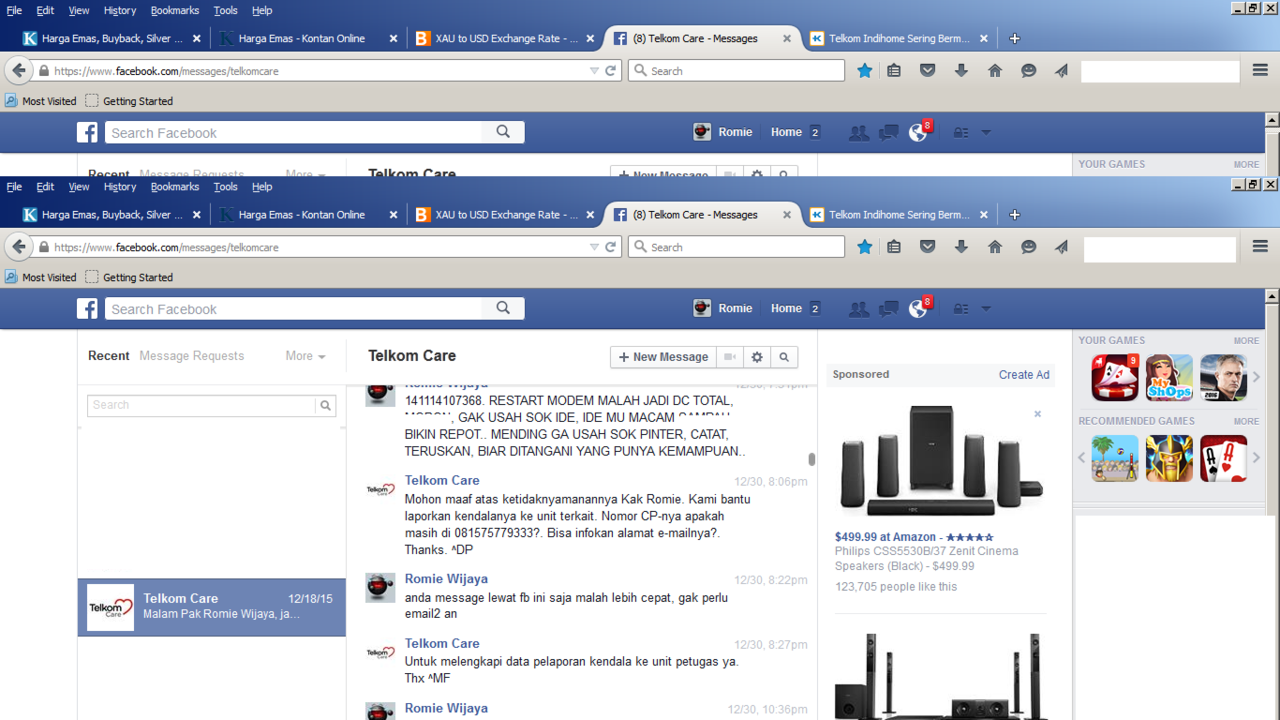Open conversation gear options
The image size is (1280, 720).
point(757,357)
